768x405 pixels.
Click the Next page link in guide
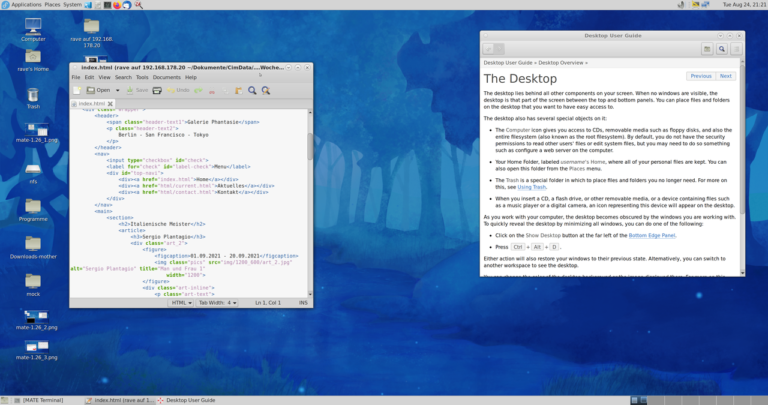click(x=725, y=76)
